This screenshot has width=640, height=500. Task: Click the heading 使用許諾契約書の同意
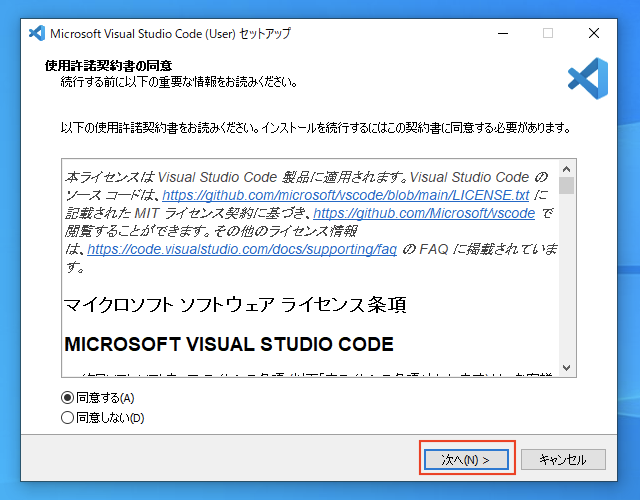pos(109,65)
